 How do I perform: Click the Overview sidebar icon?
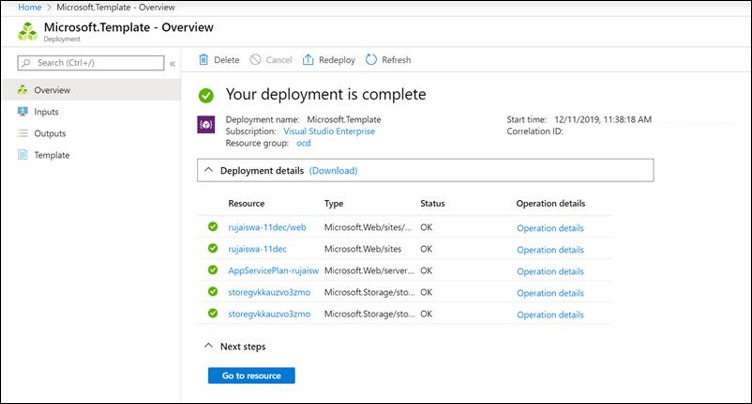pyautogui.click(x=23, y=90)
